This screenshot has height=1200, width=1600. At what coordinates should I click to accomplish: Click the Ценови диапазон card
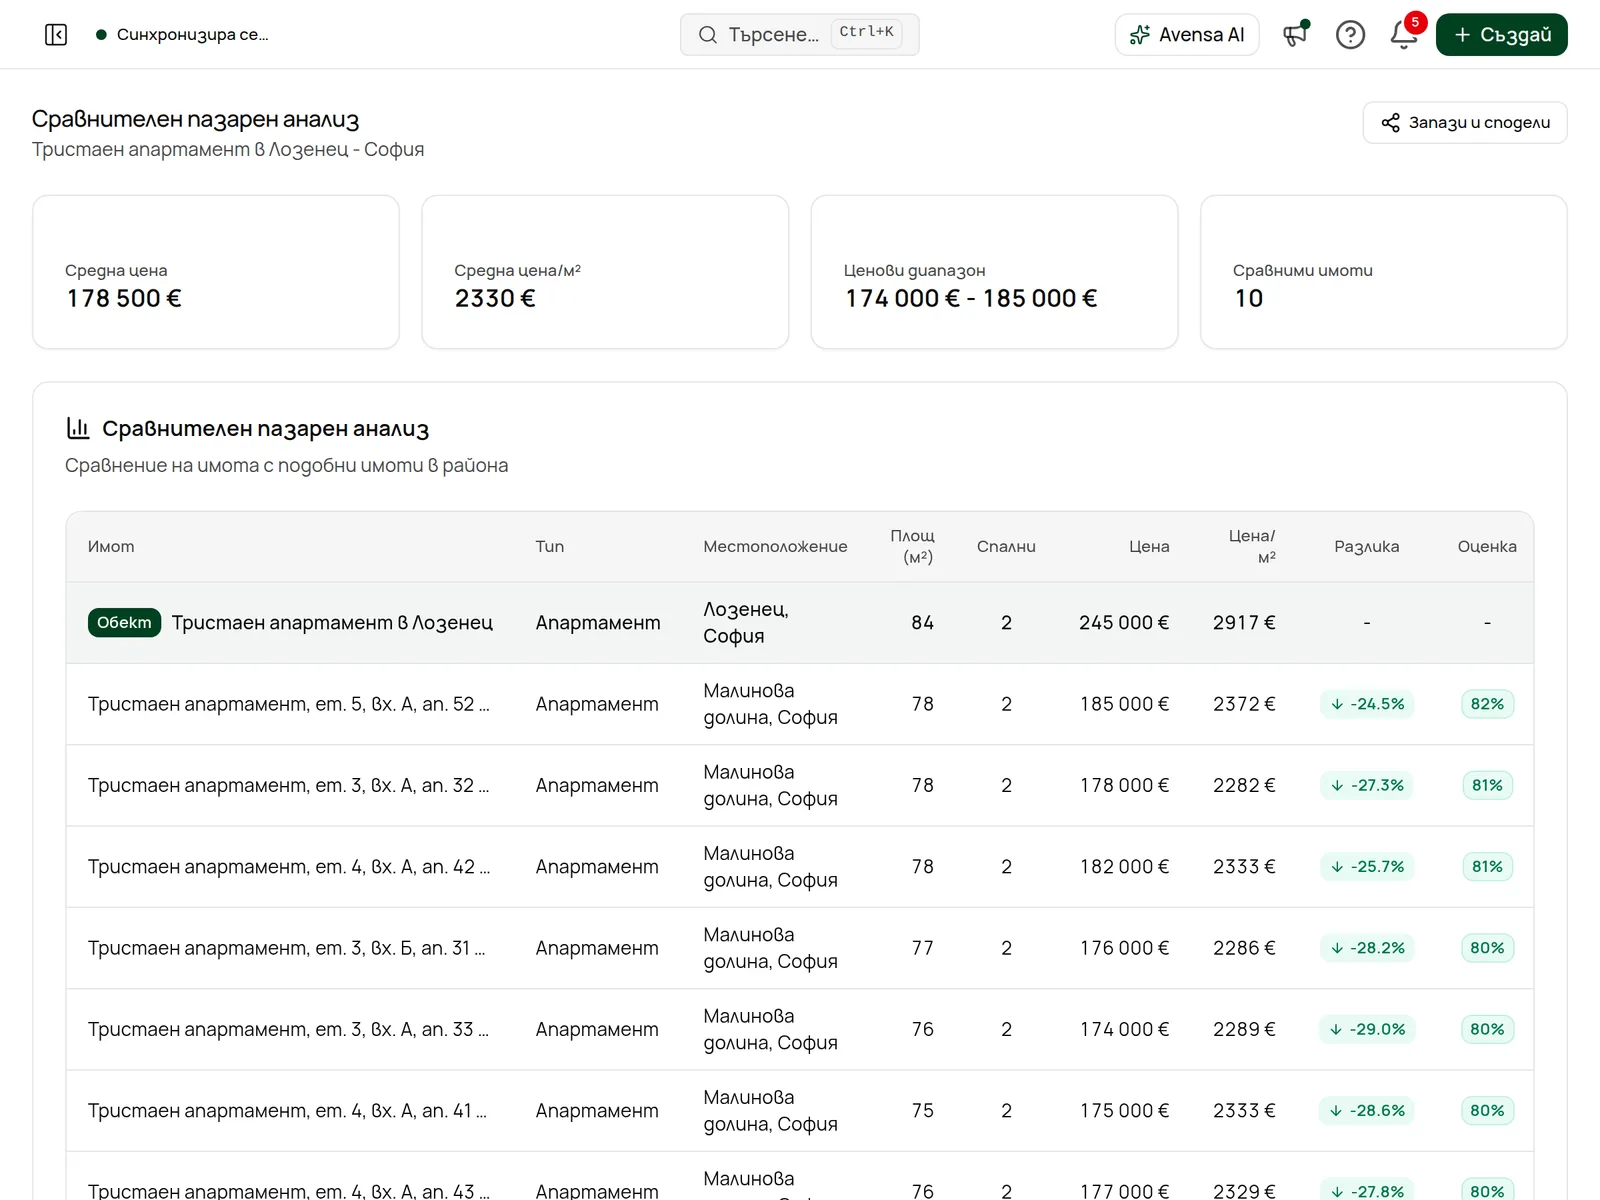click(x=994, y=272)
